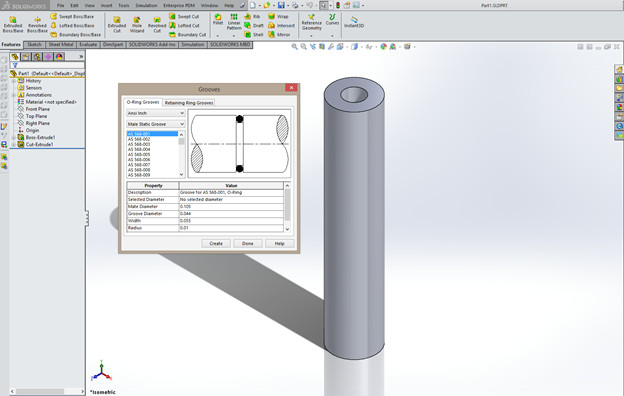Activate the Fillet tool
Image resolution: width=624 pixels, height=396 pixels.
pos(218,20)
